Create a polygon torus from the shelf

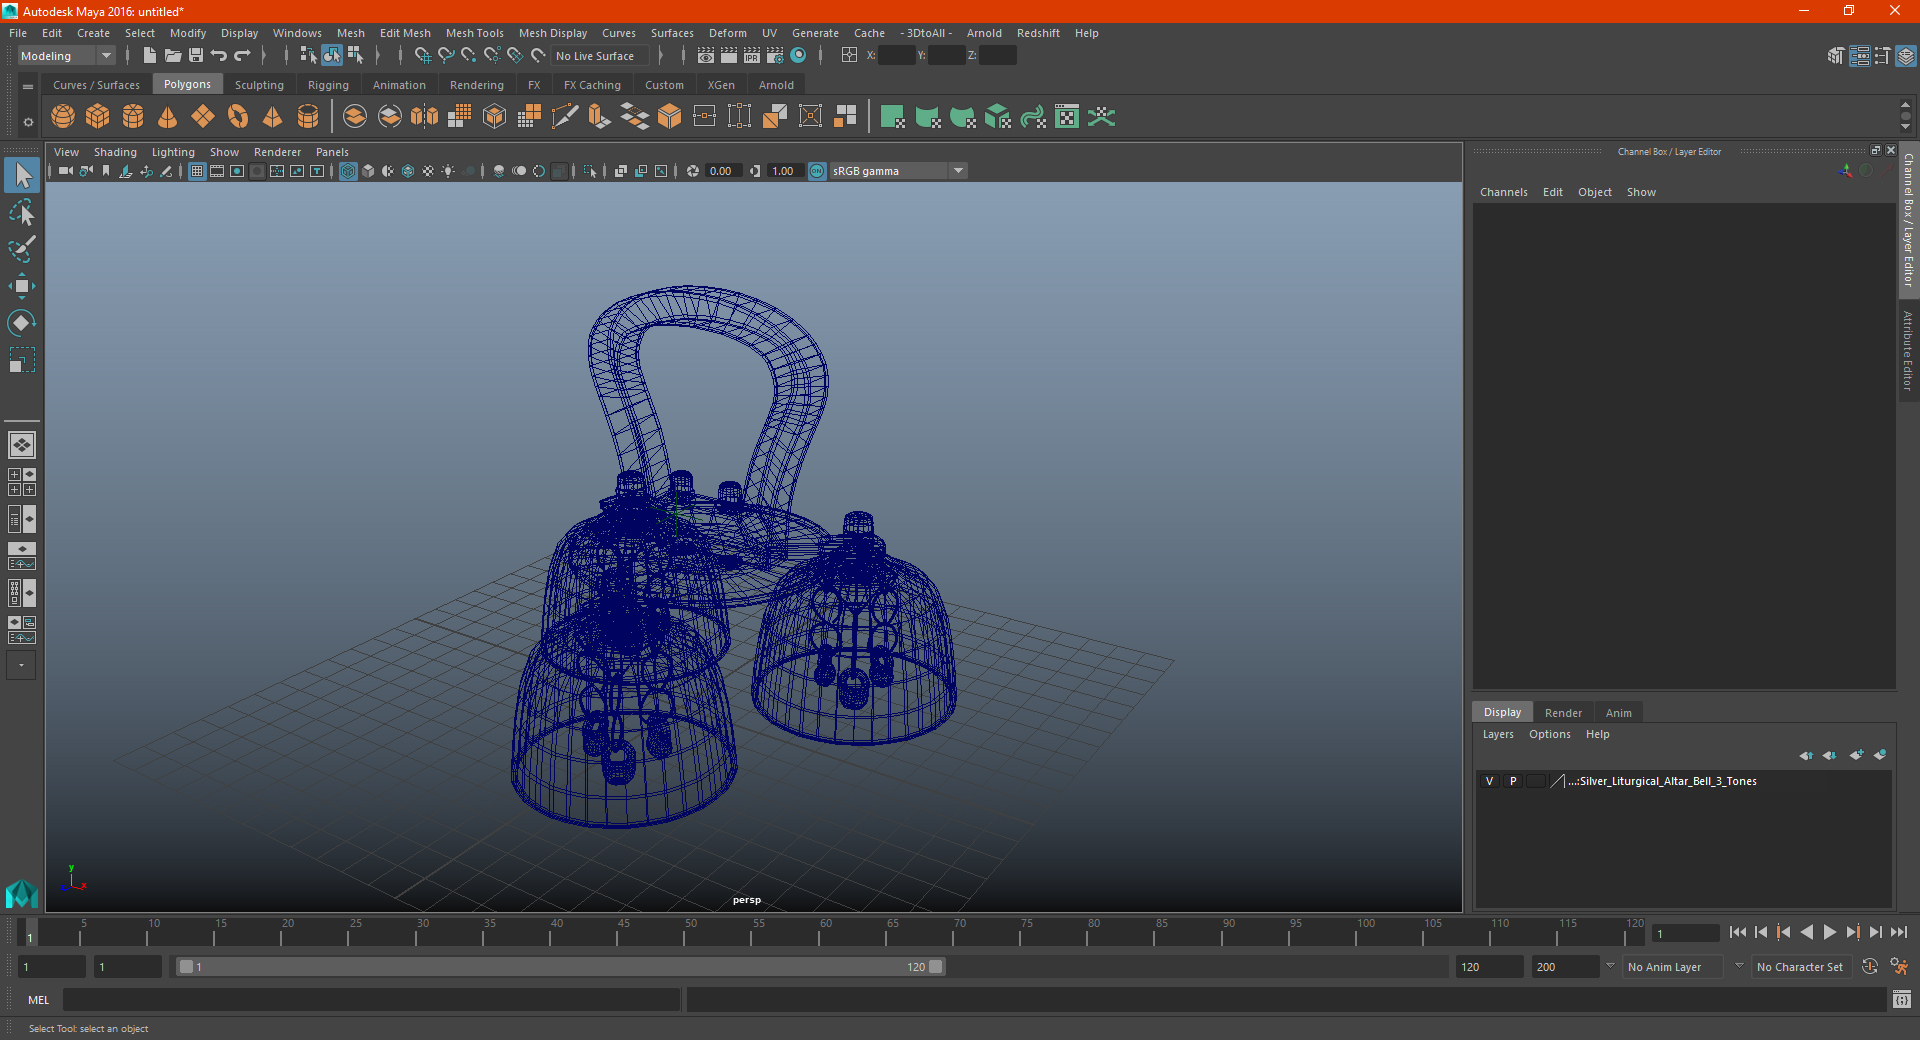[x=238, y=117]
